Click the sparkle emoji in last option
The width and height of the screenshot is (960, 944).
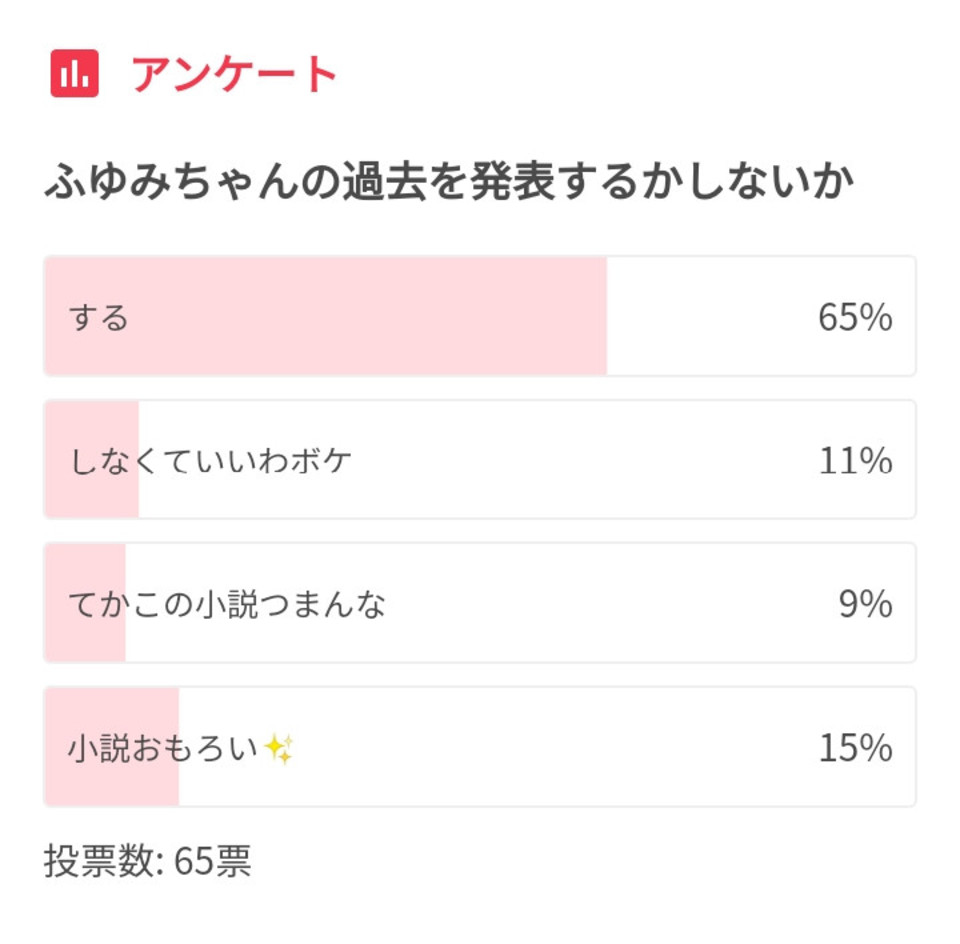click(279, 749)
